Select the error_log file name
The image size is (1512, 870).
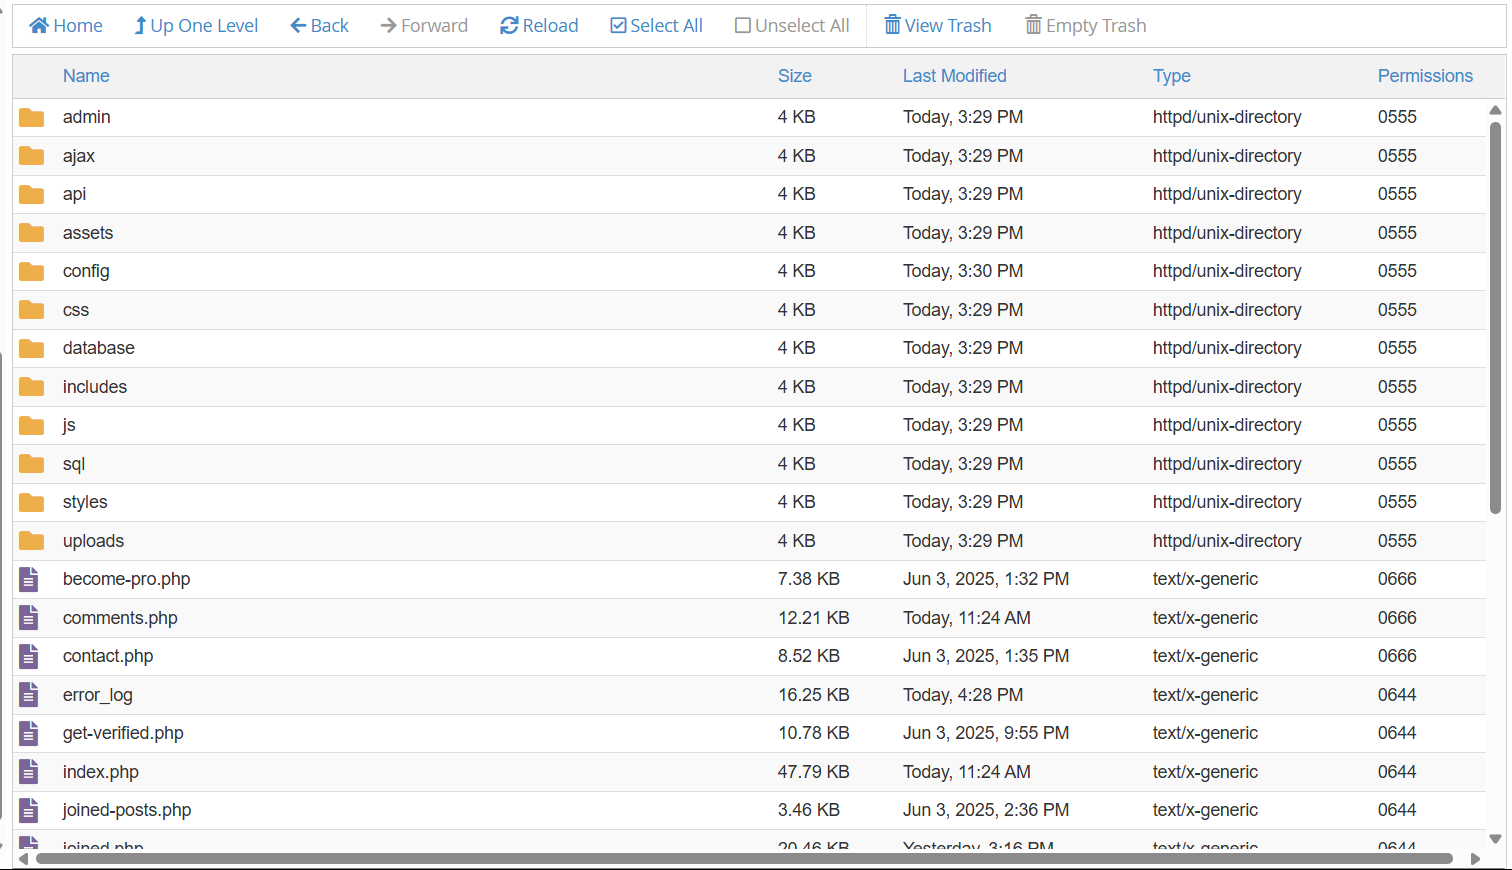97,695
